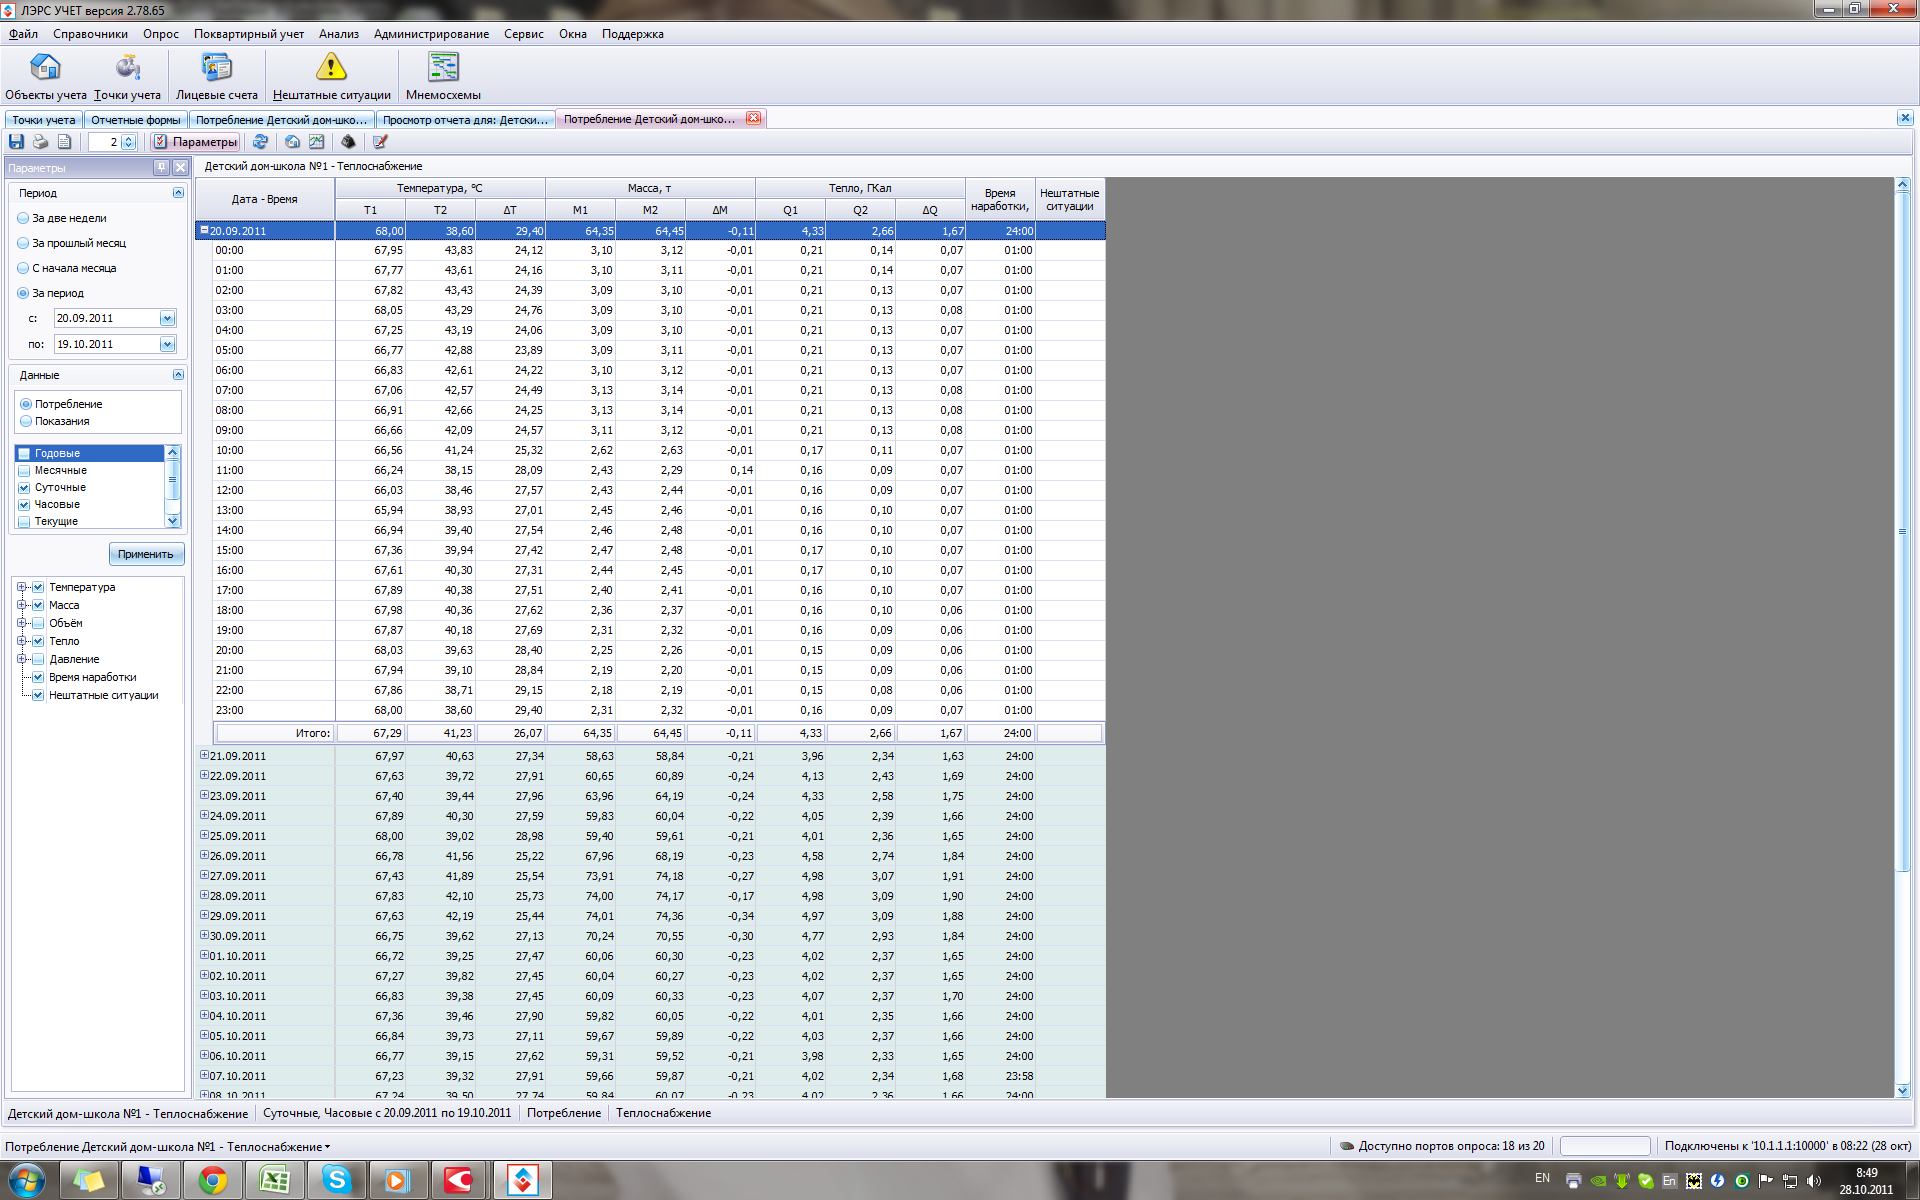Toggle the Параметры toolbar button
1920x1200 pixels.
point(195,142)
